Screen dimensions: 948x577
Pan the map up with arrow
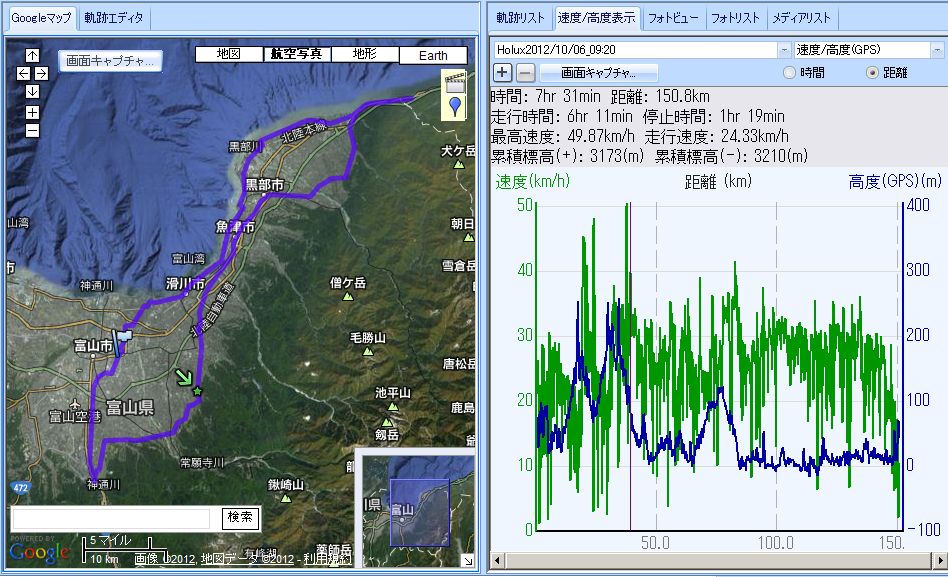32,55
